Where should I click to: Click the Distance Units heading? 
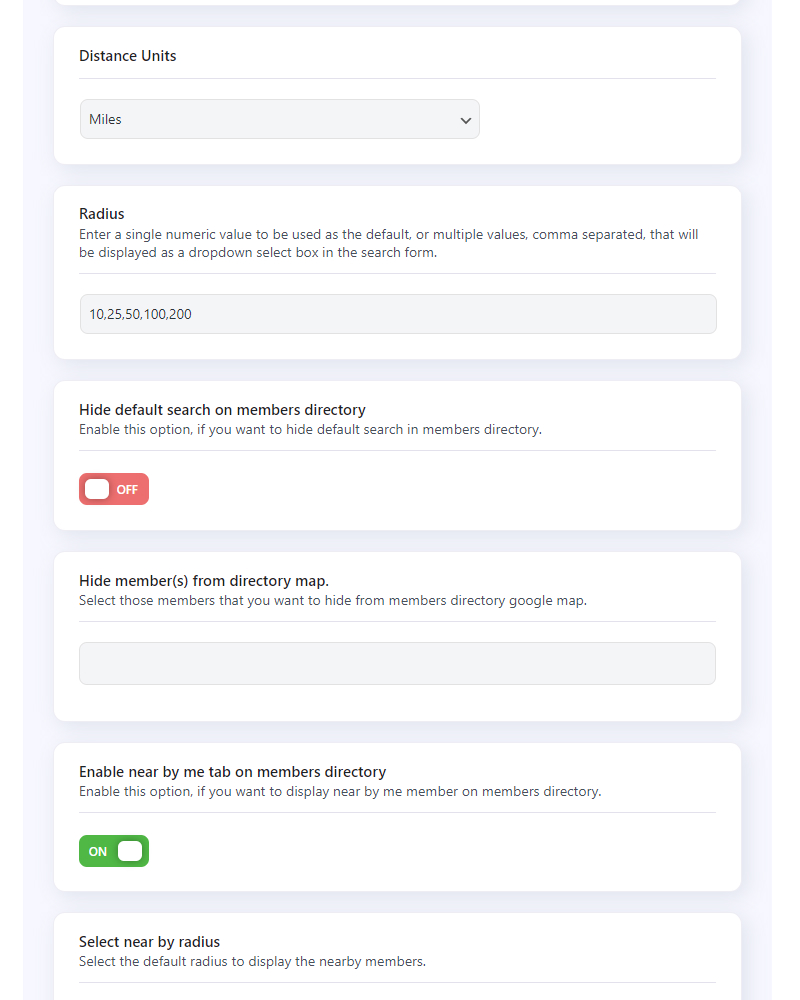point(128,56)
